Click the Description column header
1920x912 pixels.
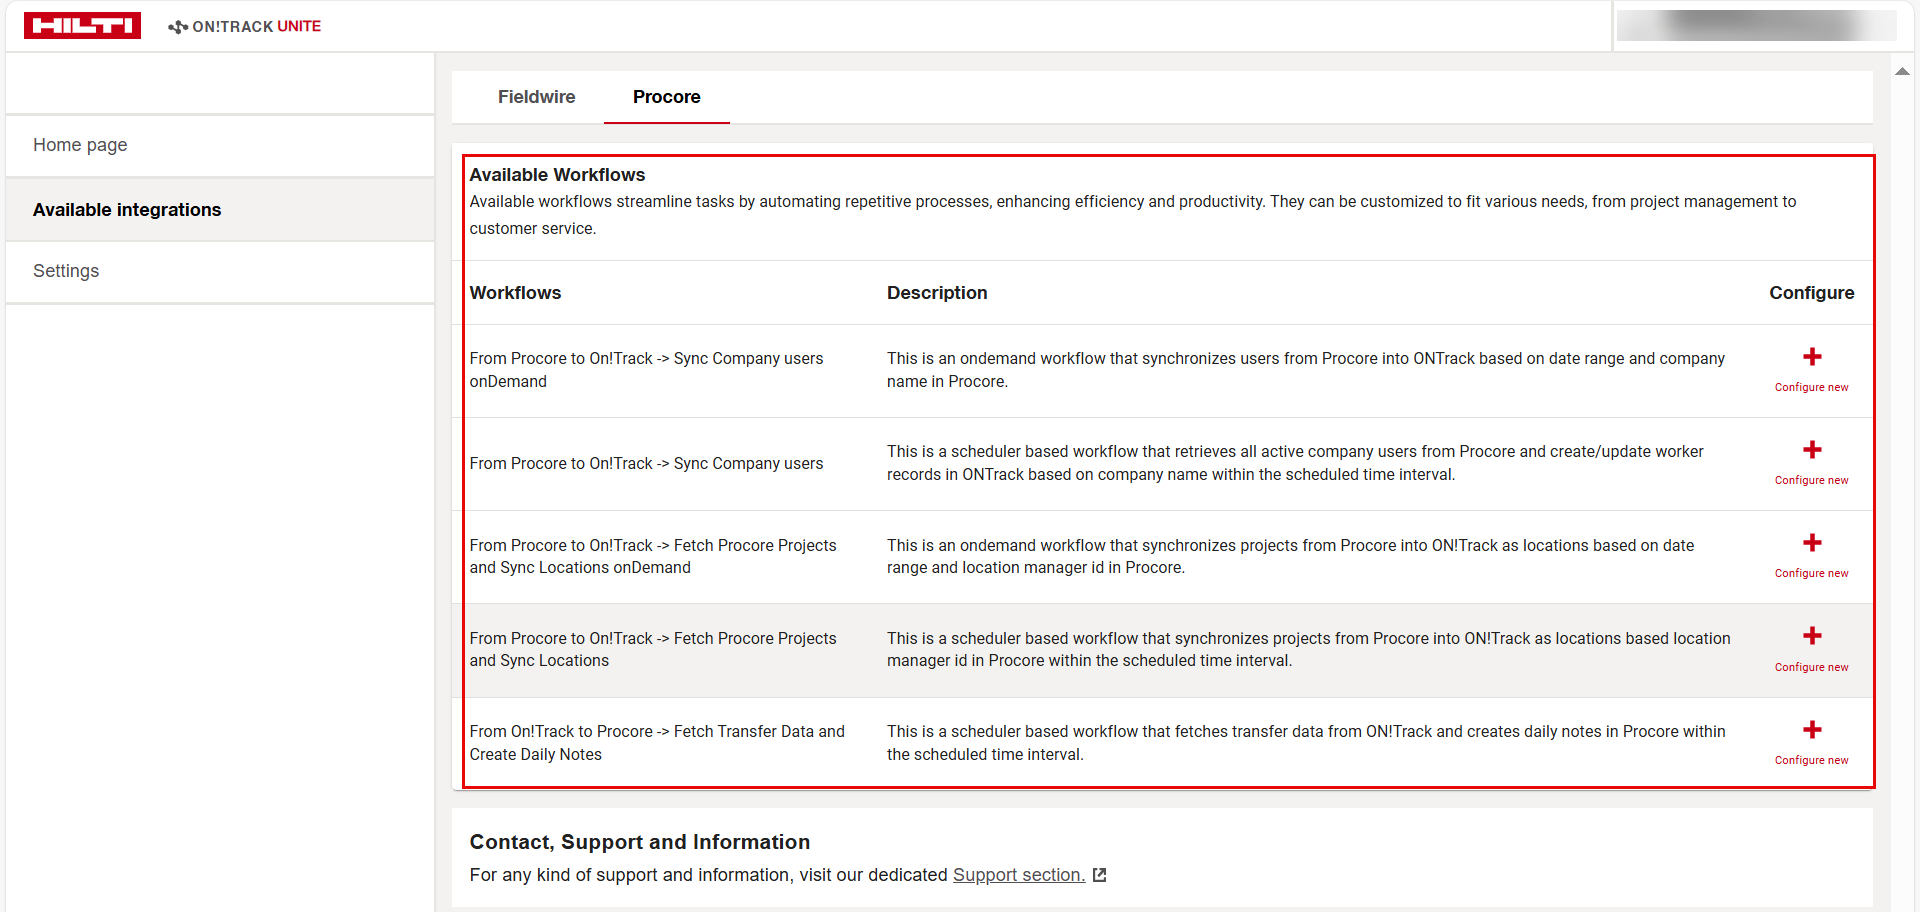pyautogui.click(x=937, y=293)
